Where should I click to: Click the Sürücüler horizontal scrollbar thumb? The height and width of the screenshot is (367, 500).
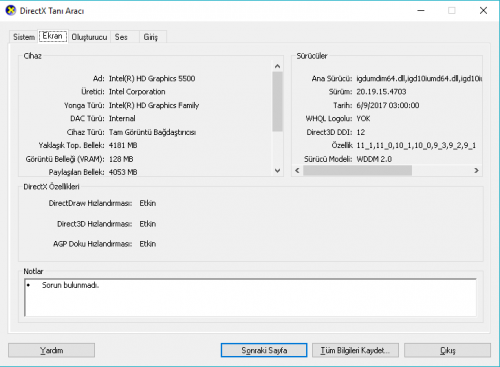click(357, 171)
